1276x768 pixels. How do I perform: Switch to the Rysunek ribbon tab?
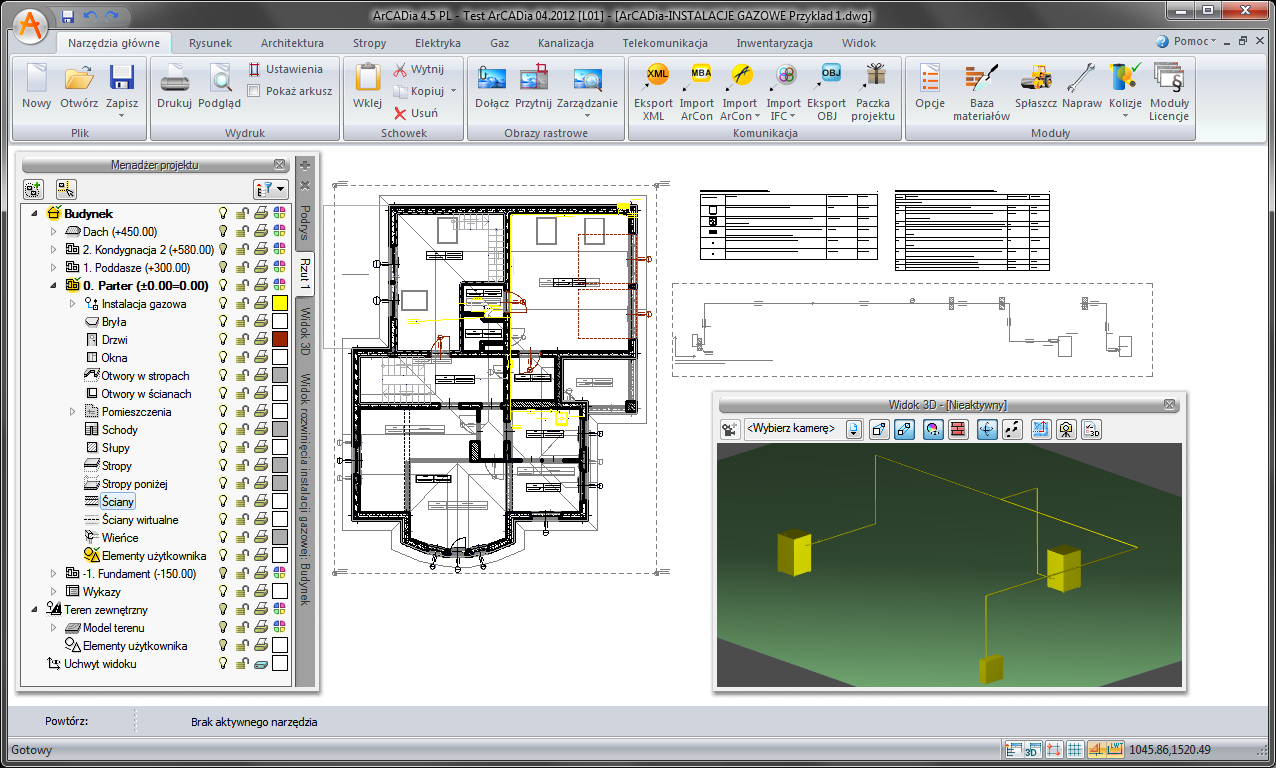[210, 43]
